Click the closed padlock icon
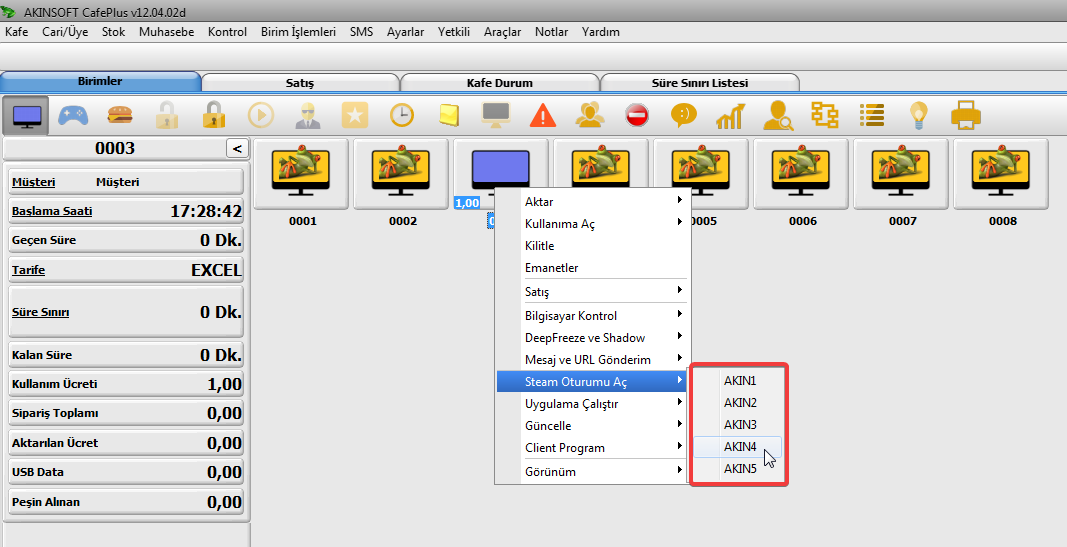Image resolution: width=1067 pixels, height=547 pixels. (x=214, y=116)
